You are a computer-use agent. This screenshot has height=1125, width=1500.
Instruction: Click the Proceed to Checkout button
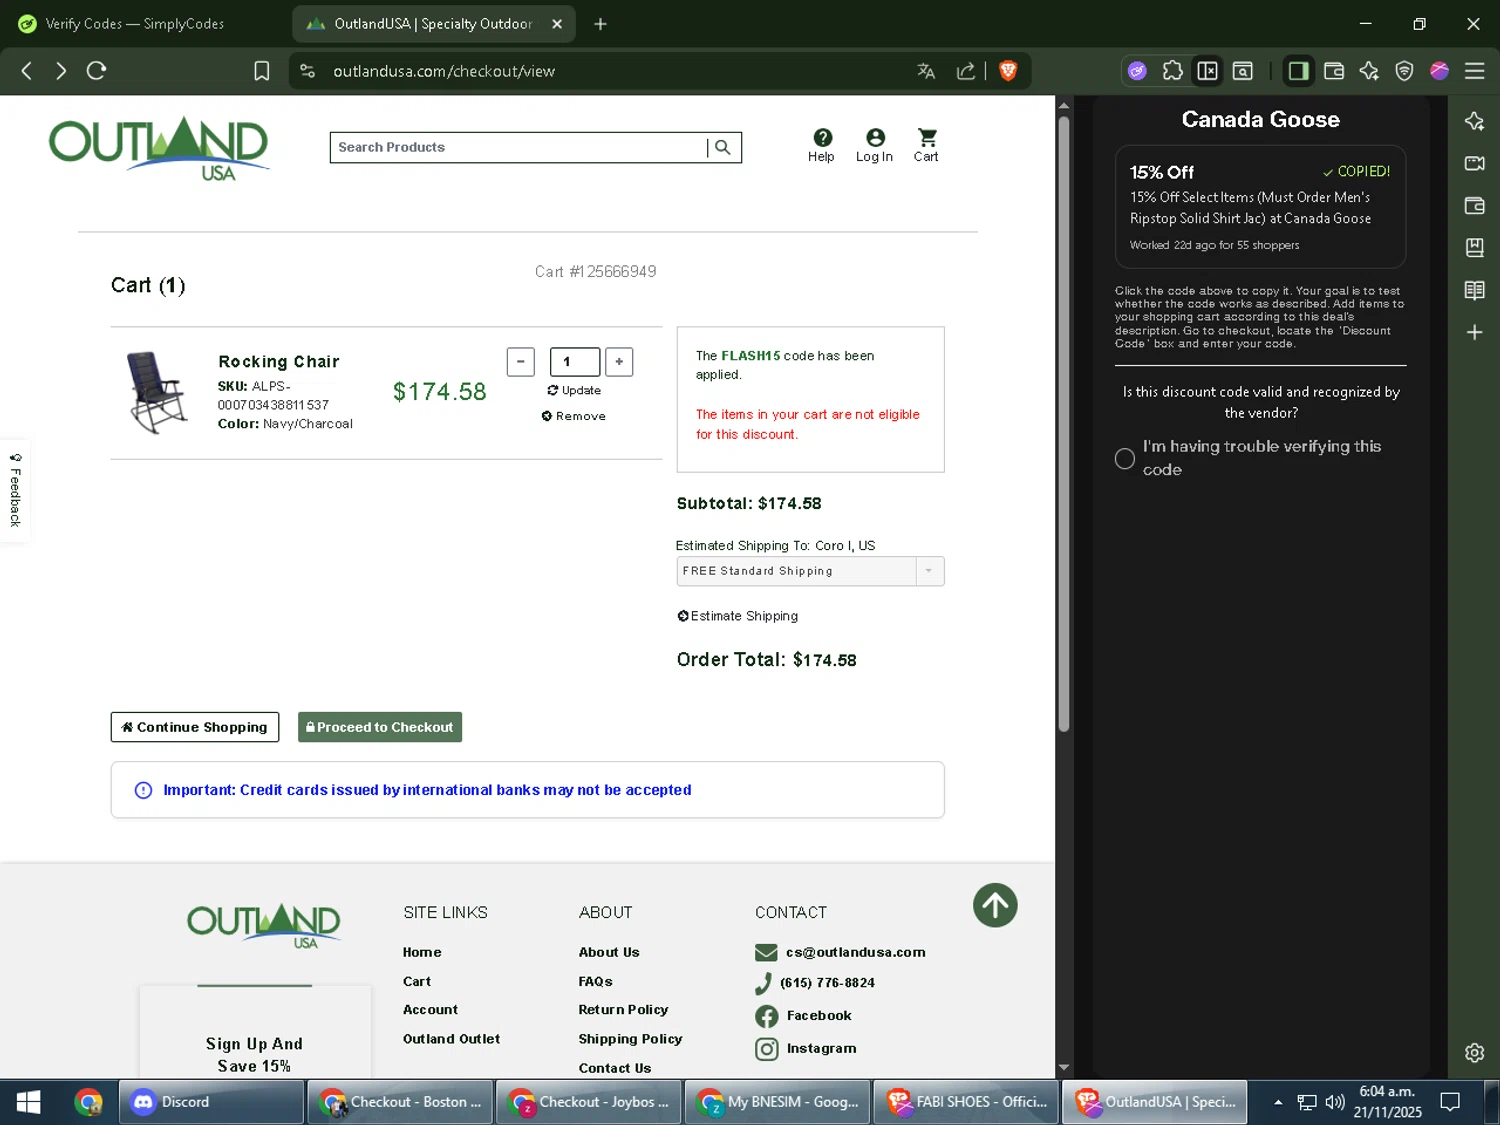[380, 727]
